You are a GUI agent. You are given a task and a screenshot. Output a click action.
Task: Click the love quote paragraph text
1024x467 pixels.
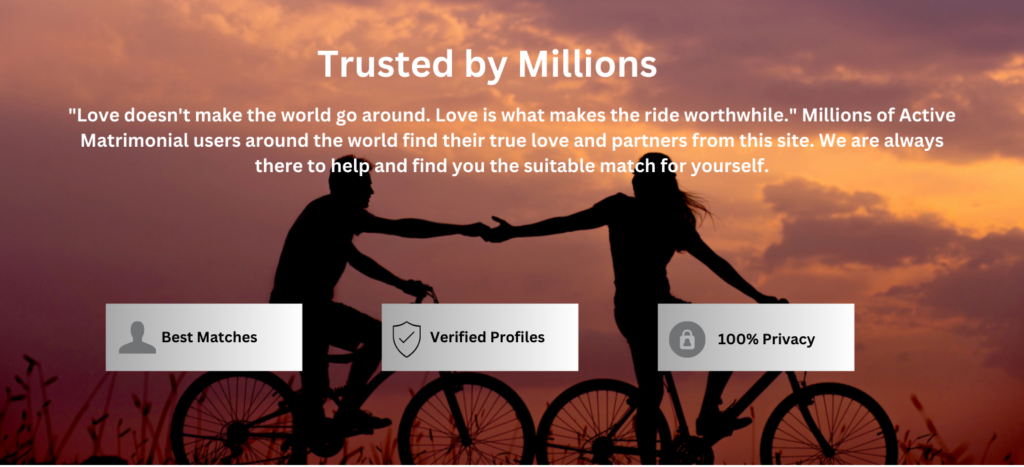point(512,141)
